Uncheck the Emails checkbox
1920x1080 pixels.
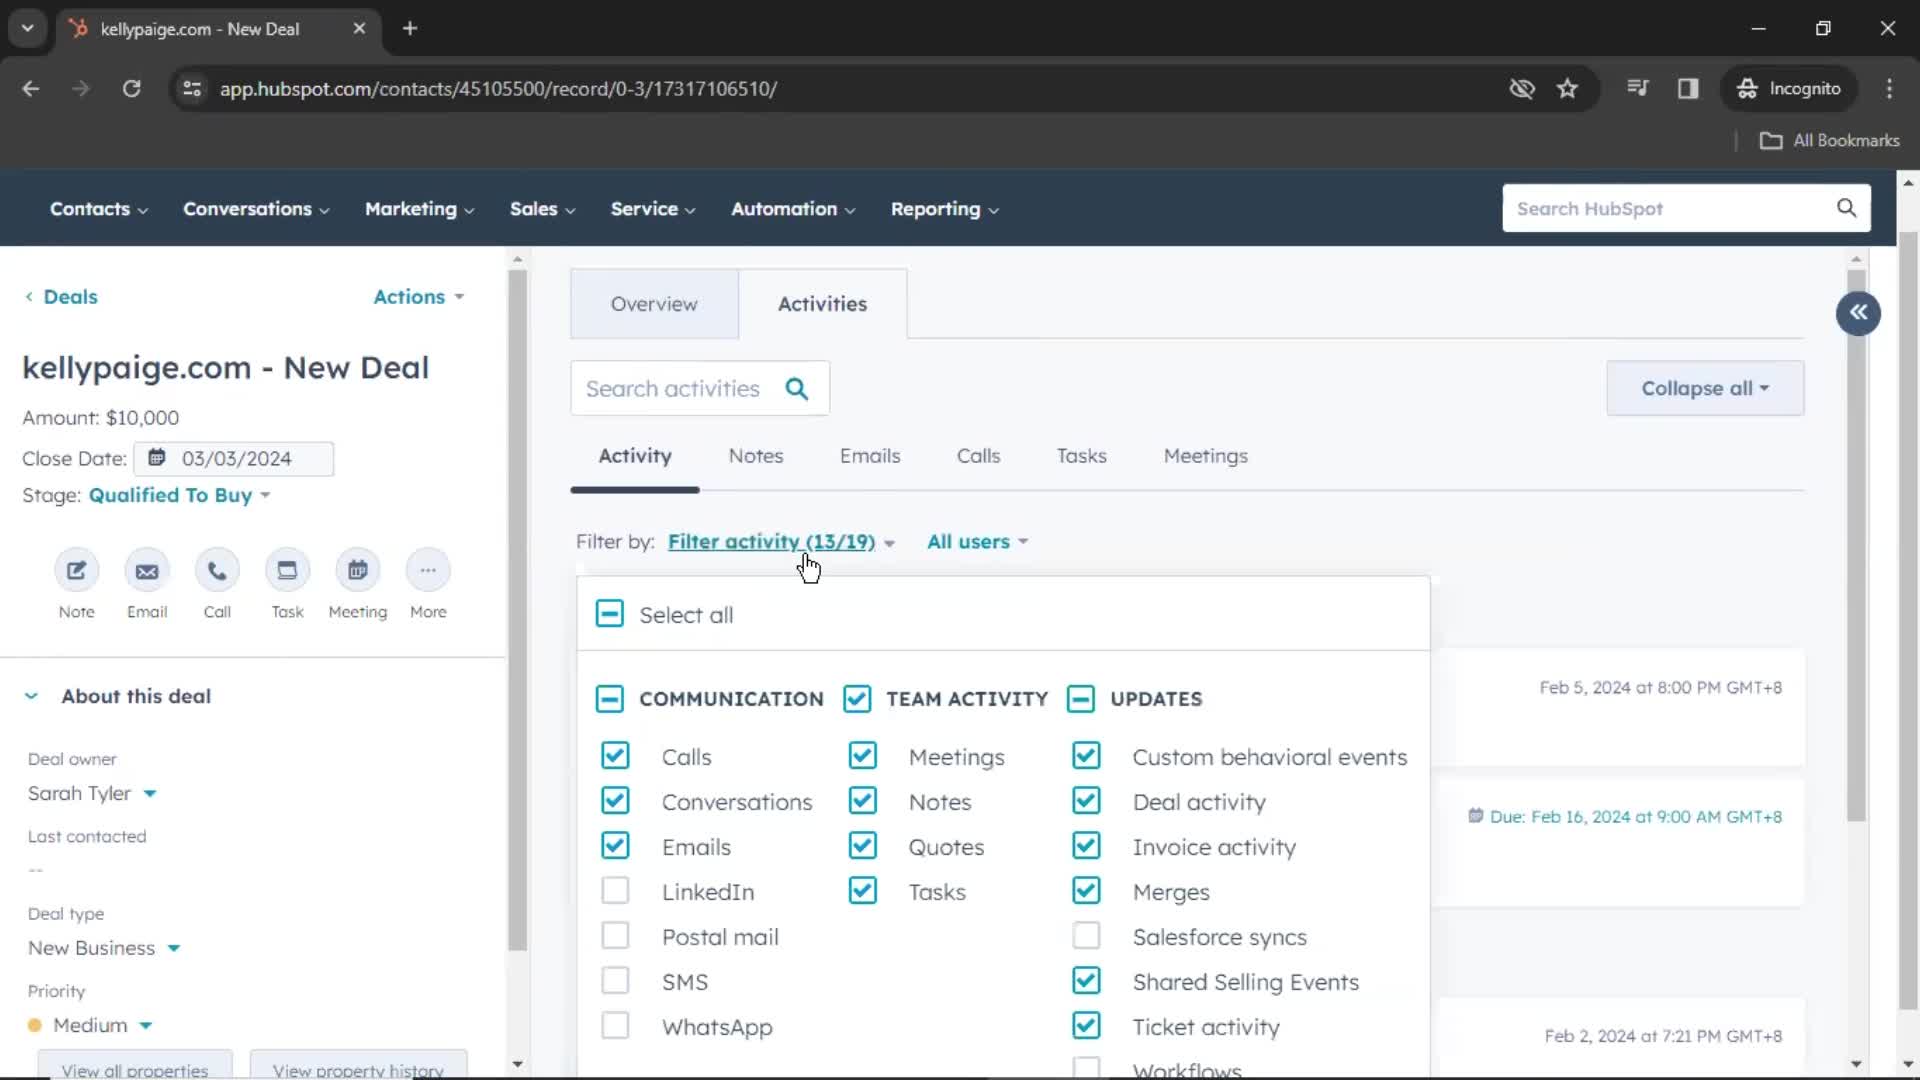[615, 846]
